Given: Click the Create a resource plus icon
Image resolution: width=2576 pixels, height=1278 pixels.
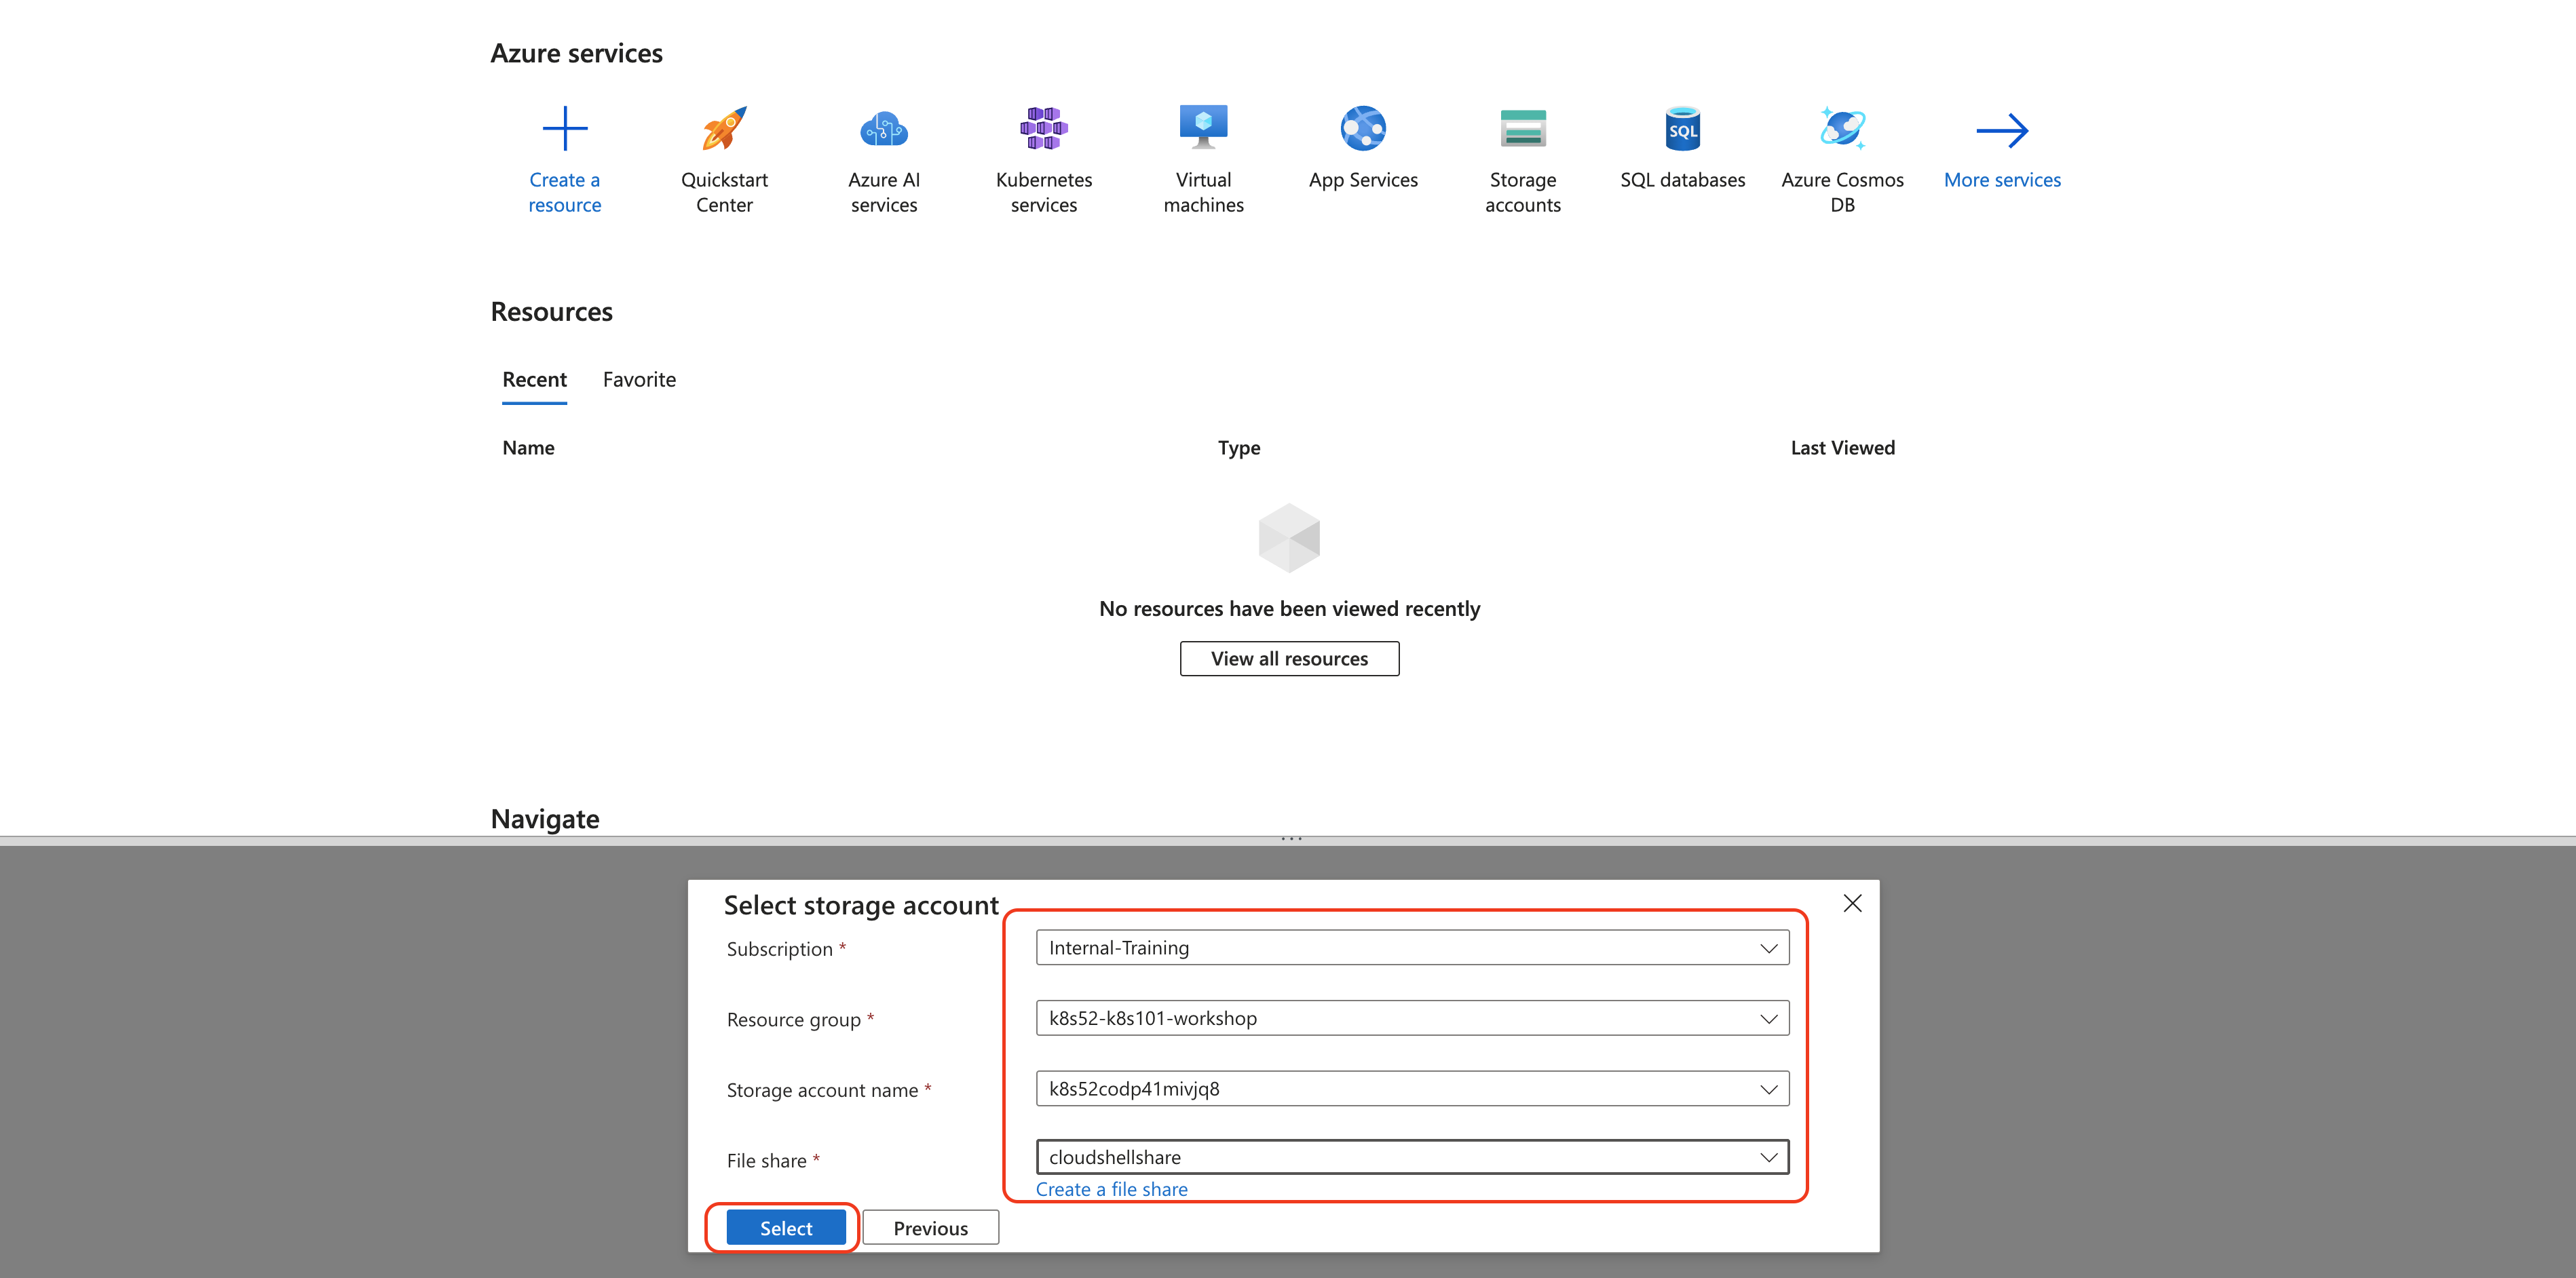Looking at the screenshot, I should click(x=564, y=129).
